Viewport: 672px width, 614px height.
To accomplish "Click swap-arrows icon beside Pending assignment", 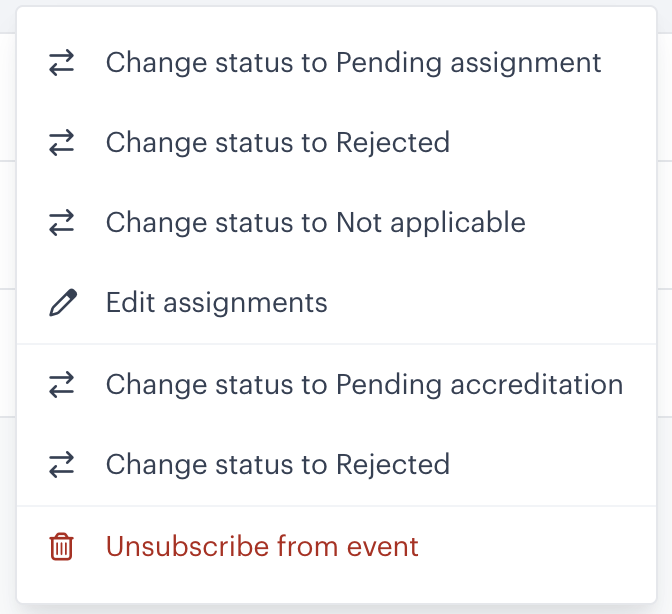I will coord(61,63).
